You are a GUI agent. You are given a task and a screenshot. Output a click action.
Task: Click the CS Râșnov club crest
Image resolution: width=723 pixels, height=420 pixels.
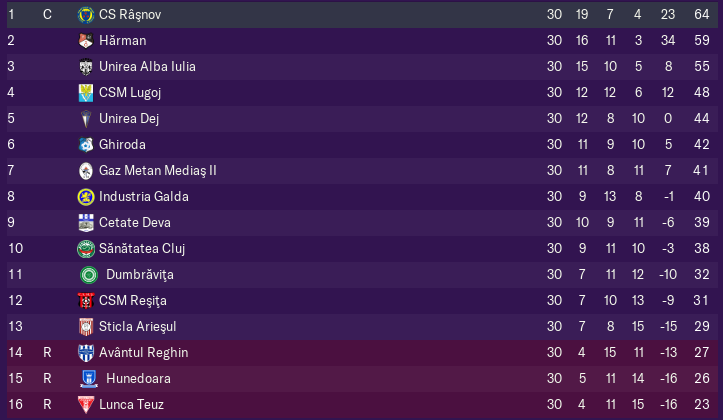point(86,15)
